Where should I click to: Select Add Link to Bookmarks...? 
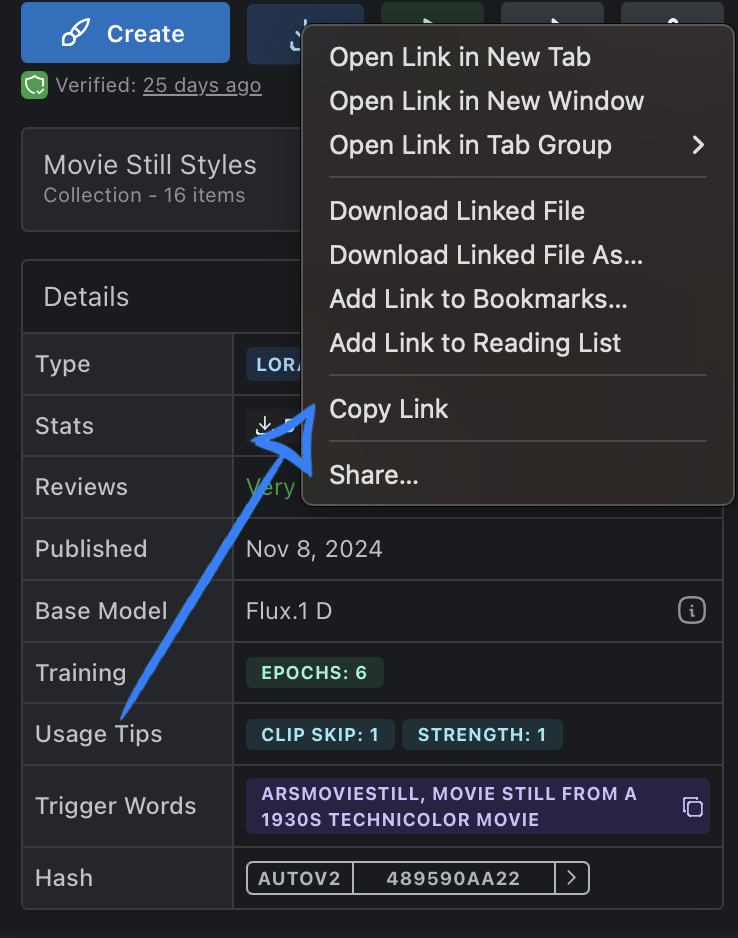coord(478,299)
